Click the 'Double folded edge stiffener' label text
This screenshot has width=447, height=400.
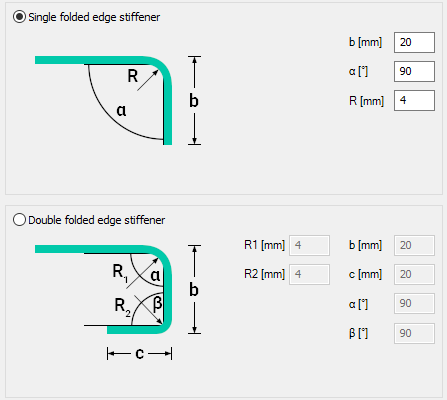point(96,220)
